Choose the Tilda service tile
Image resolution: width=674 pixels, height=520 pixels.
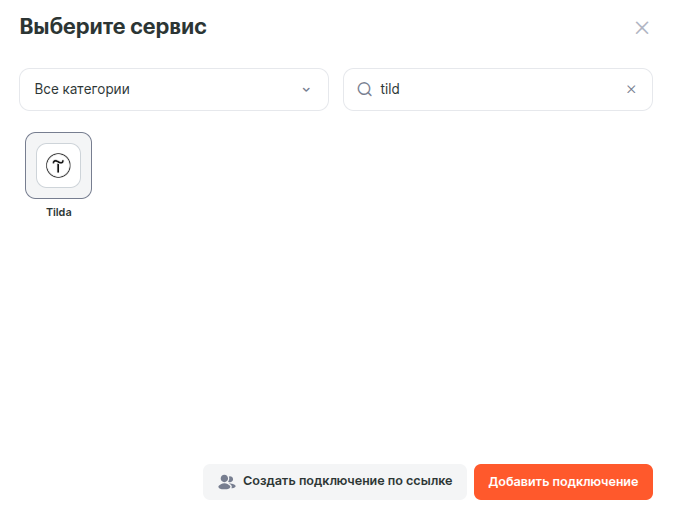pyautogui.click(x=58, y=175)
